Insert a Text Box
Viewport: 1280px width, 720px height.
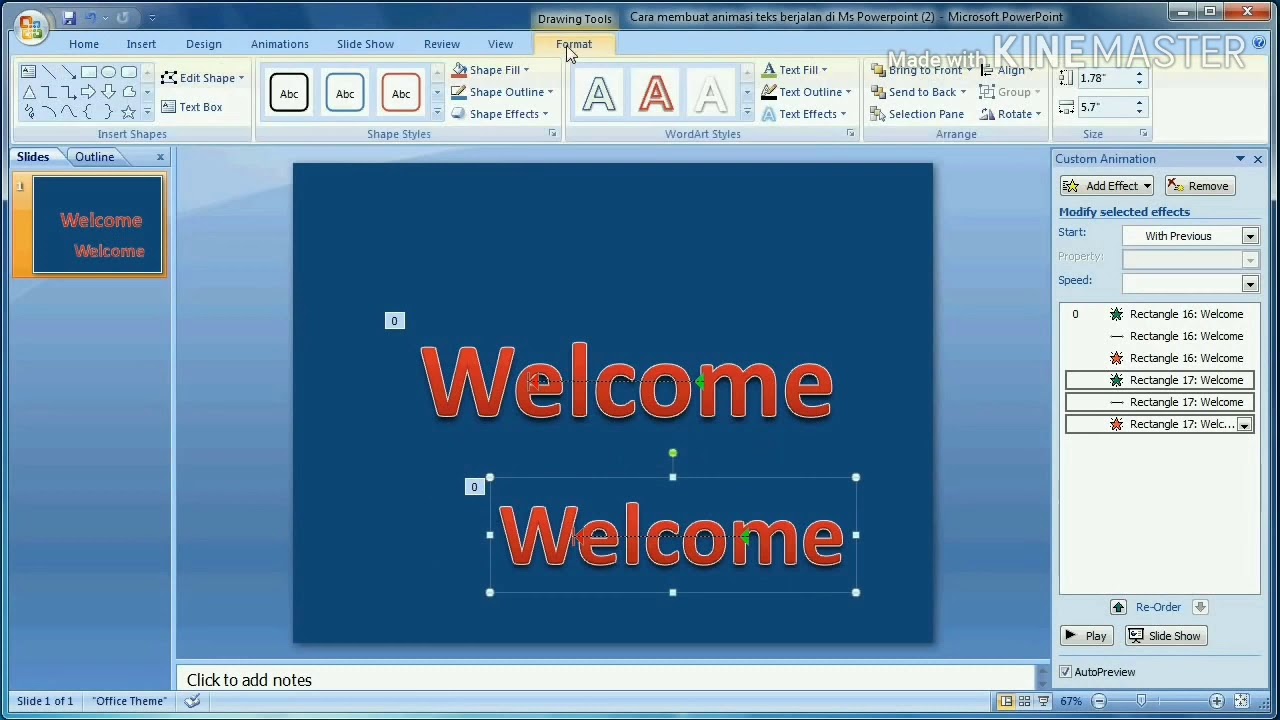coord(192,107)
